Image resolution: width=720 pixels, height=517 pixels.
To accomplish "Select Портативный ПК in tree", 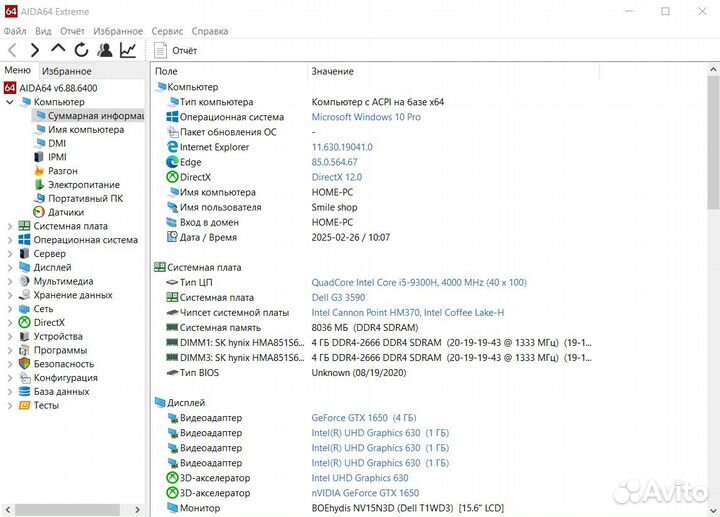I will click(85, 198).
